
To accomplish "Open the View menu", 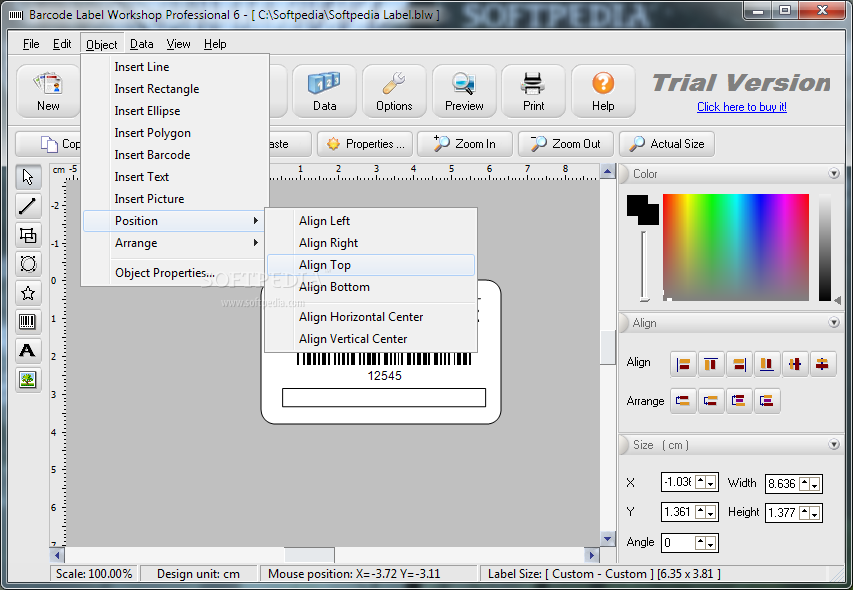I will click(x=178, y=44).
